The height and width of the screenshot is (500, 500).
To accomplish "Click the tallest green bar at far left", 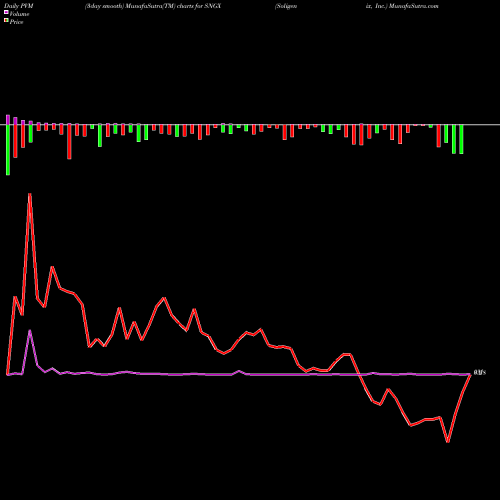I will pos(8,150).
